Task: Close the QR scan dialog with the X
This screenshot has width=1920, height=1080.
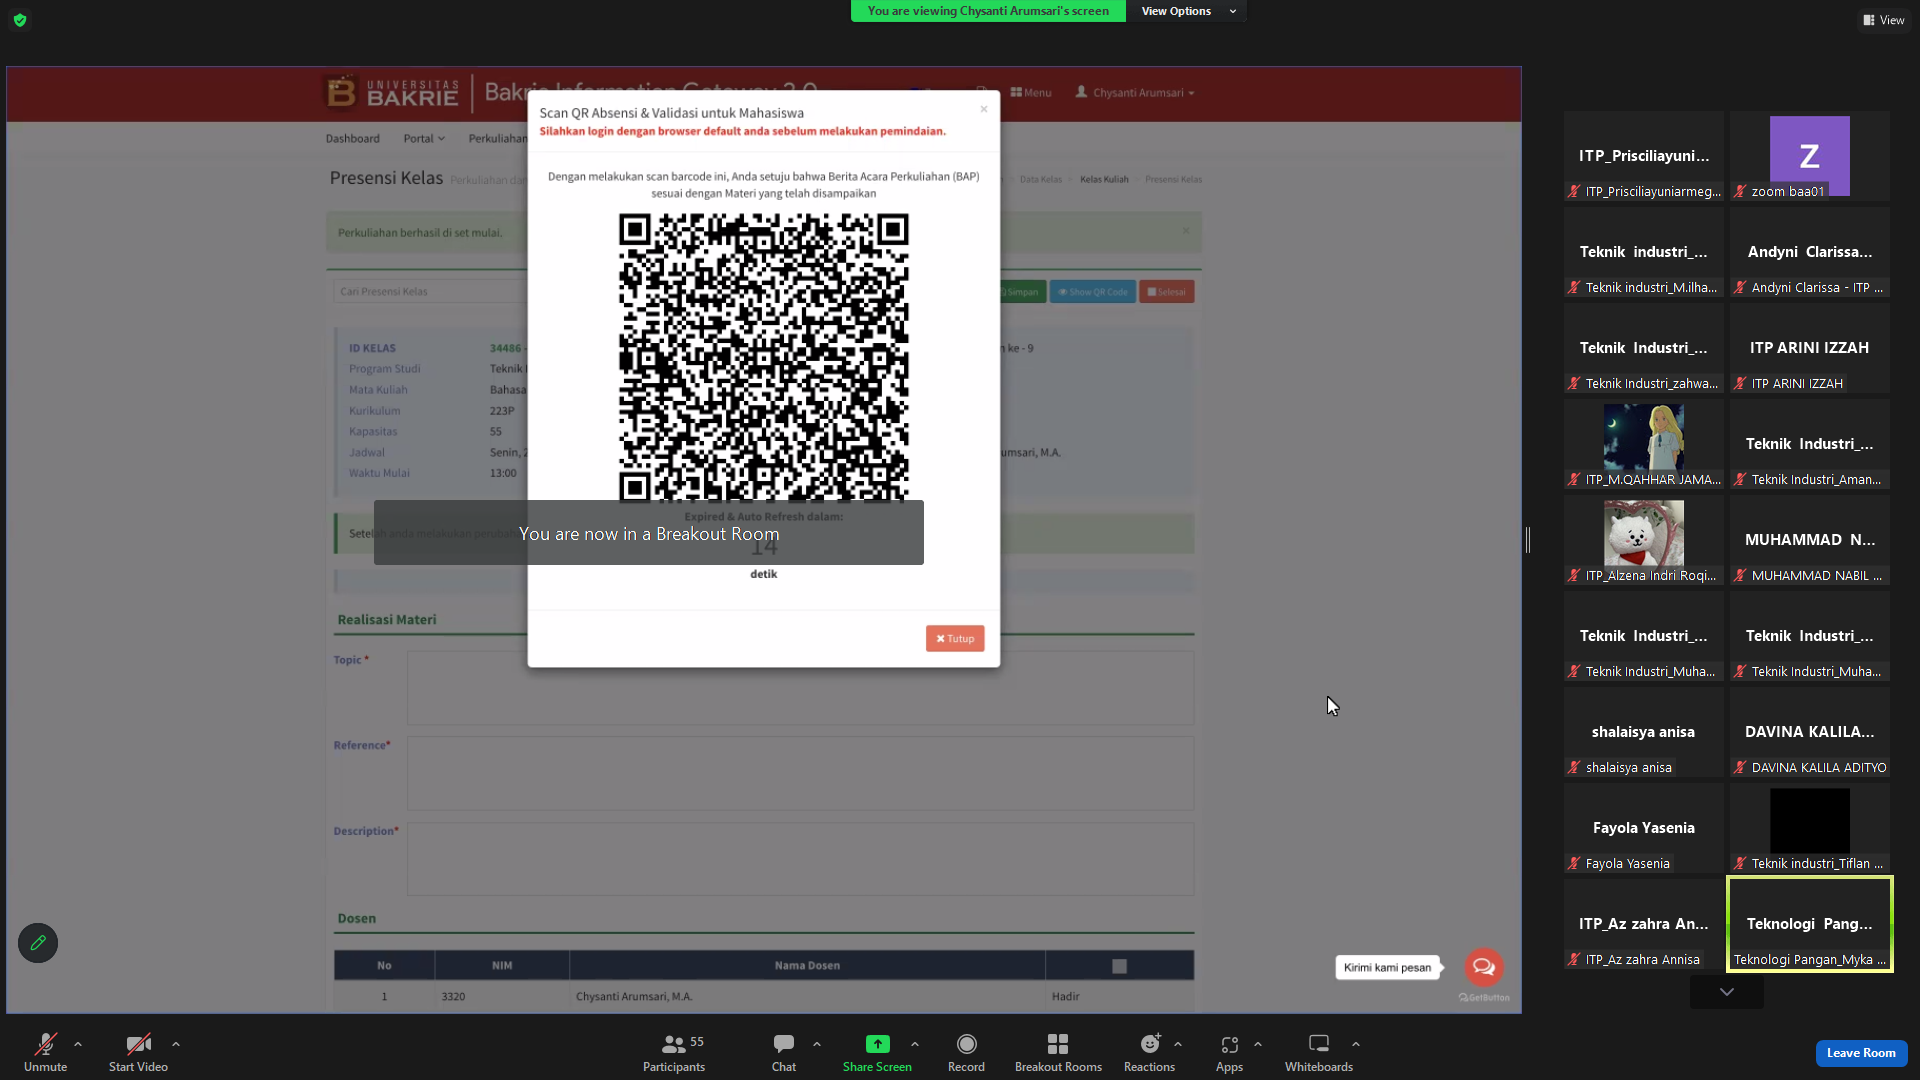Action: (x=984, y=109)
